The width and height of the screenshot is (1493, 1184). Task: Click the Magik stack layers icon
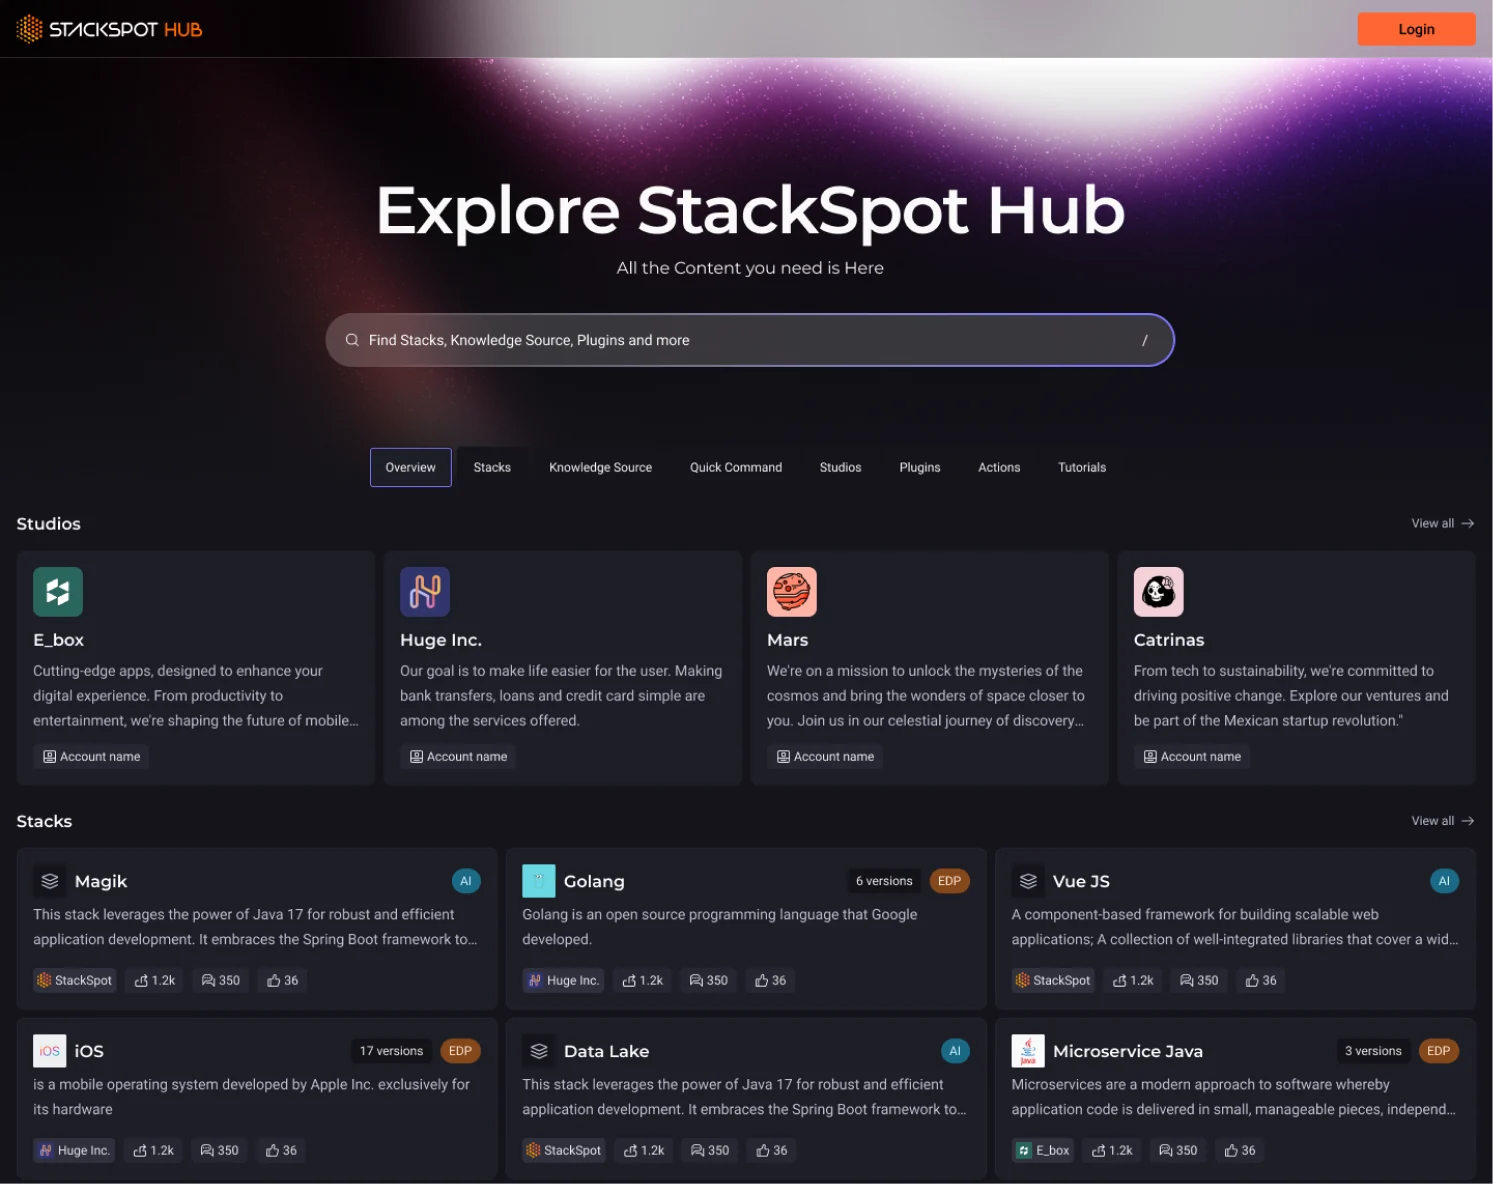[50, 881]
